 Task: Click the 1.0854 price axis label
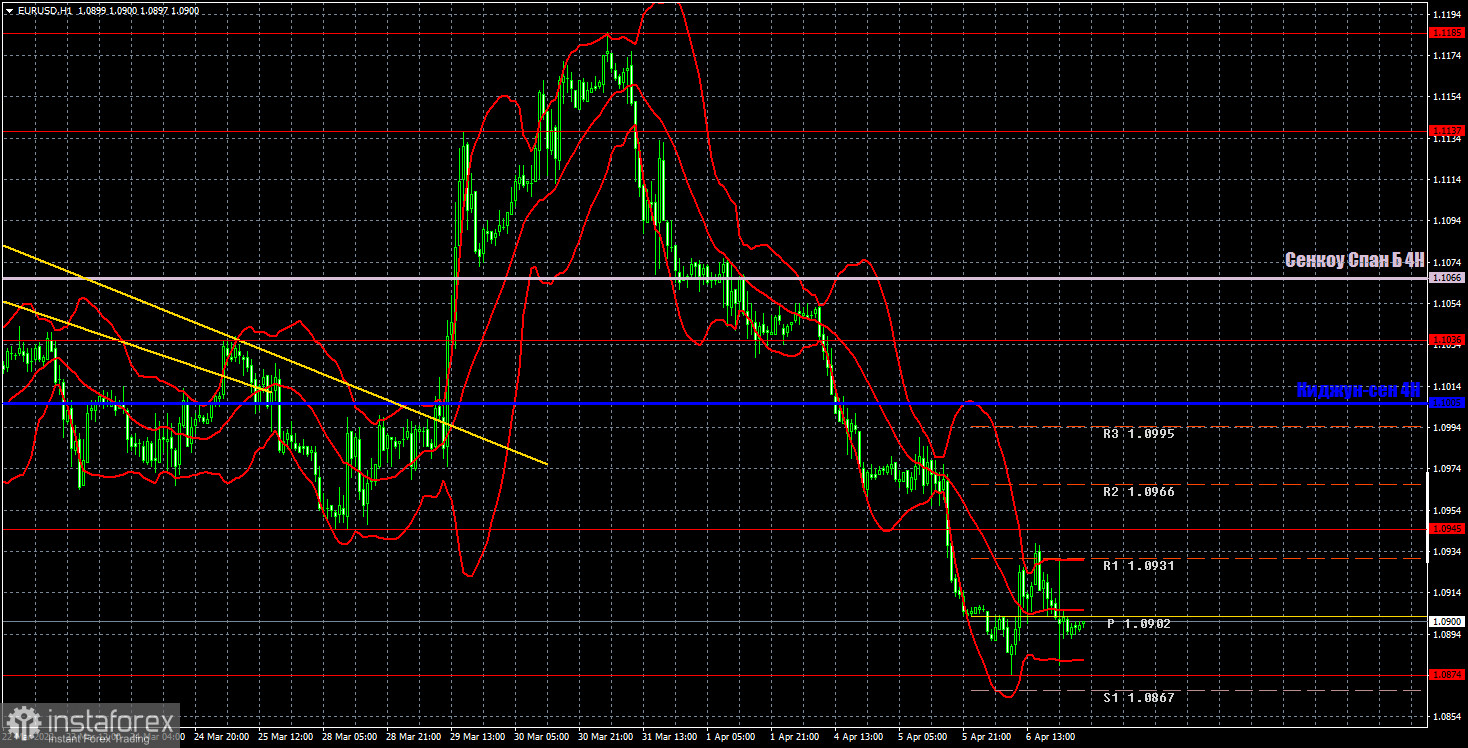(1447, 716)
